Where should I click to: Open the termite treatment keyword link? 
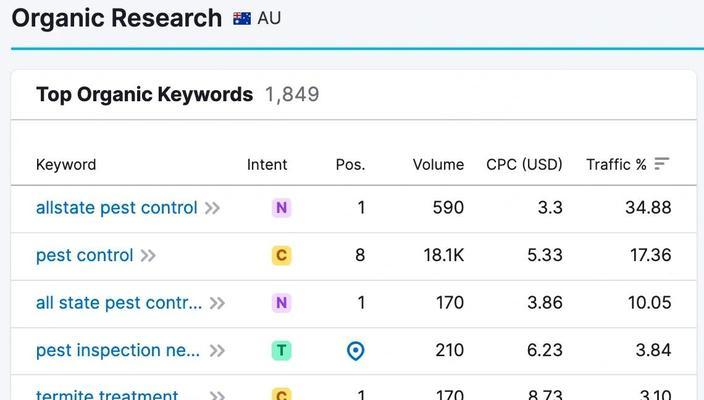point(107,395)
